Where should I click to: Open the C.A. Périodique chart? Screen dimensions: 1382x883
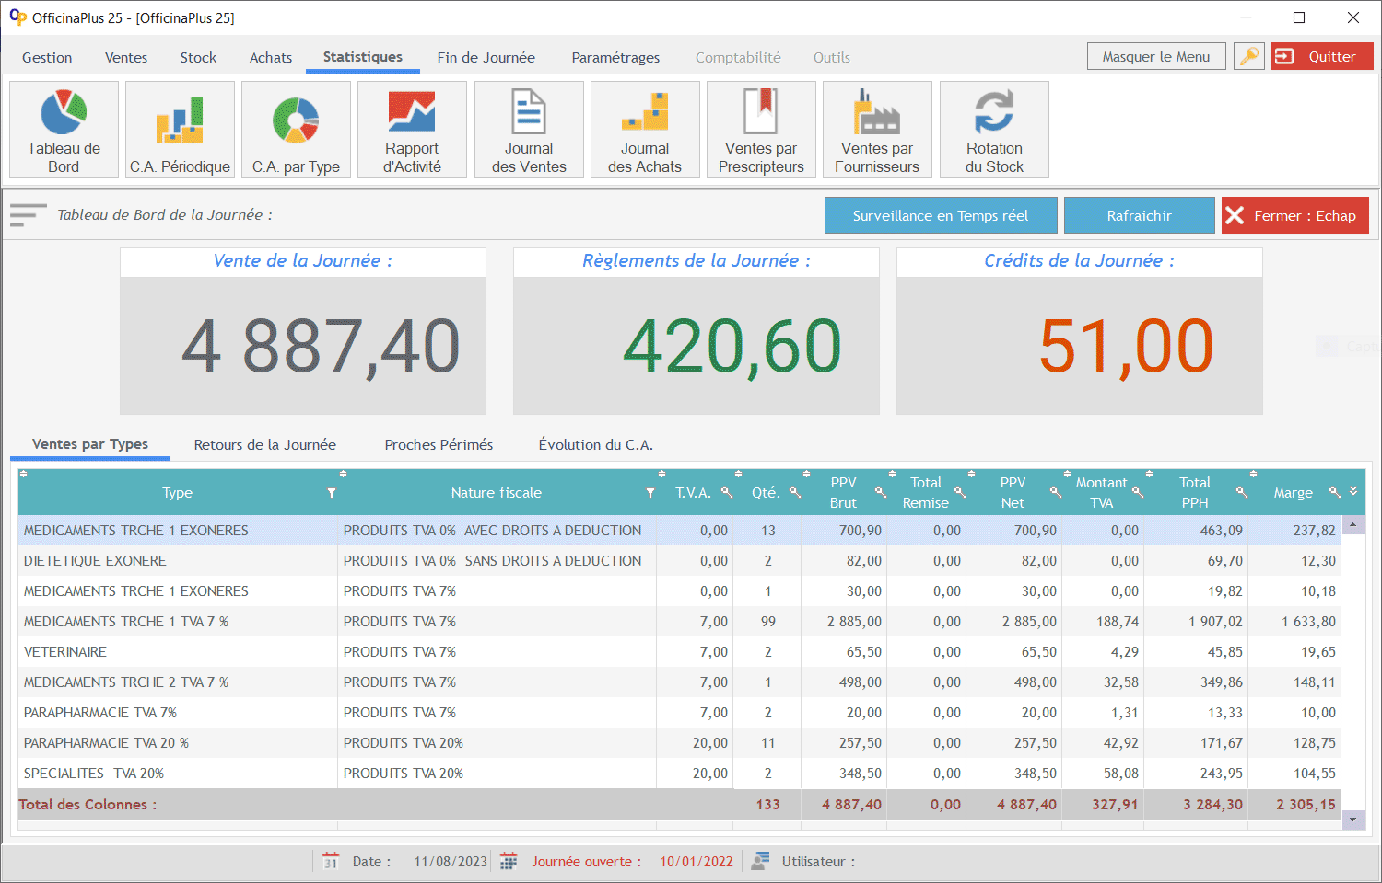pos(180,130)
